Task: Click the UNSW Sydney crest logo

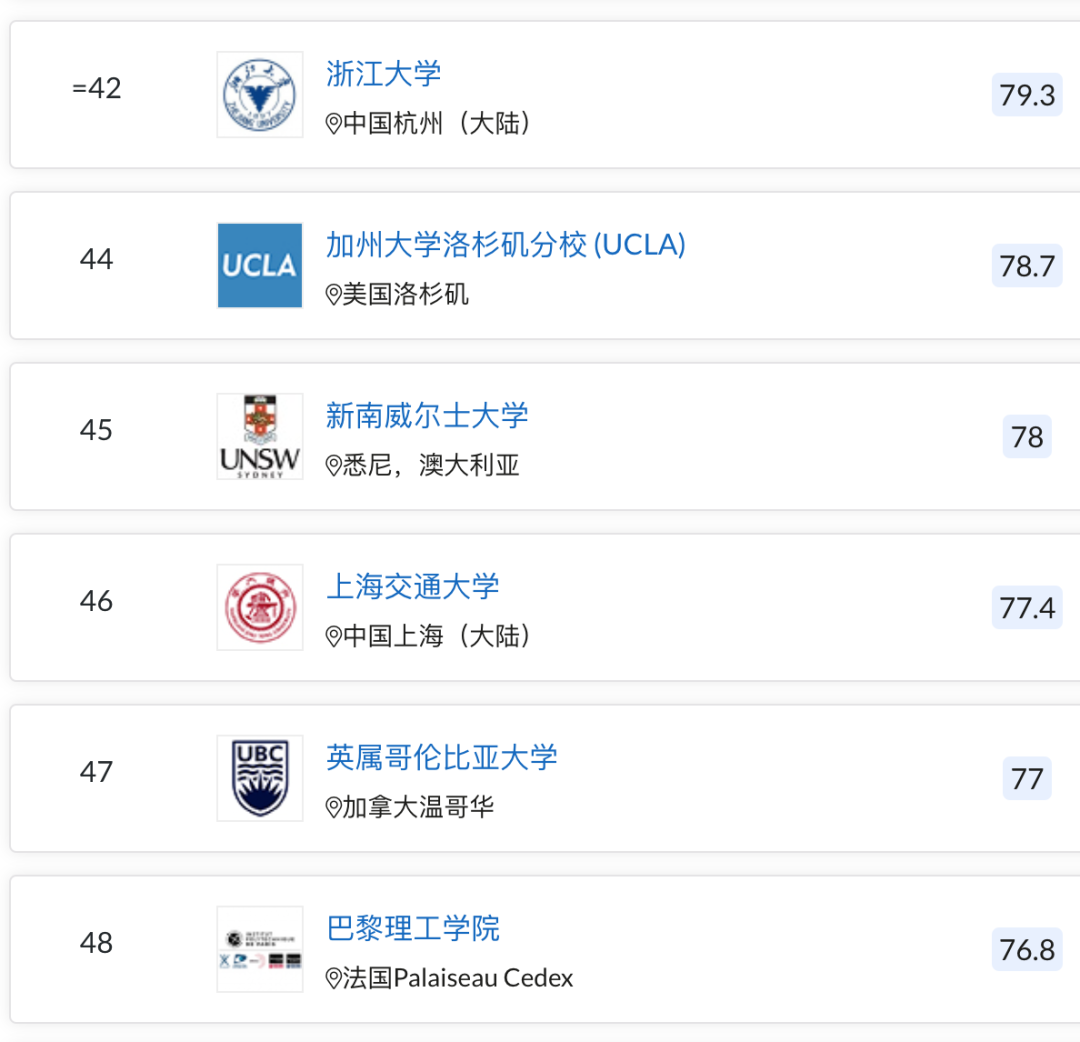Action: click(260, 436)
